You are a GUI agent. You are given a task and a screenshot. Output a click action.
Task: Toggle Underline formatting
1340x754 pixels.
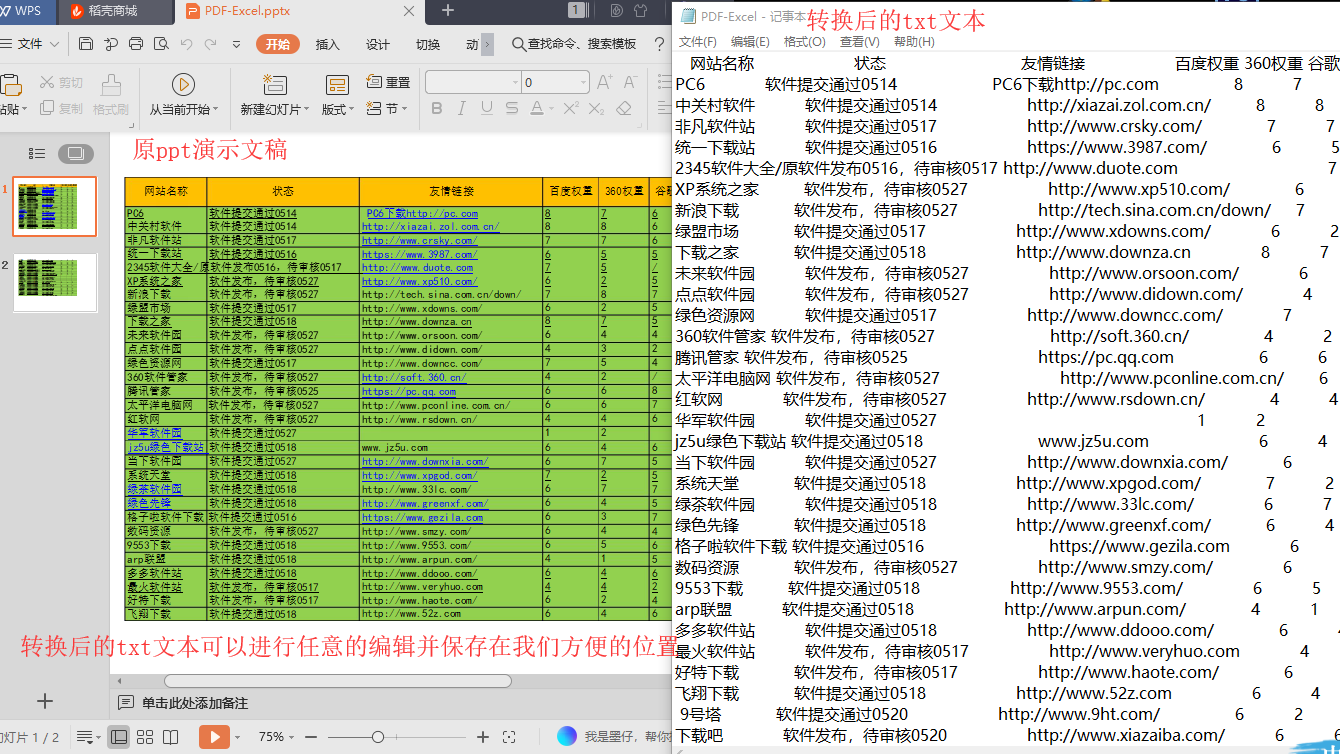[x=486, y=108]
